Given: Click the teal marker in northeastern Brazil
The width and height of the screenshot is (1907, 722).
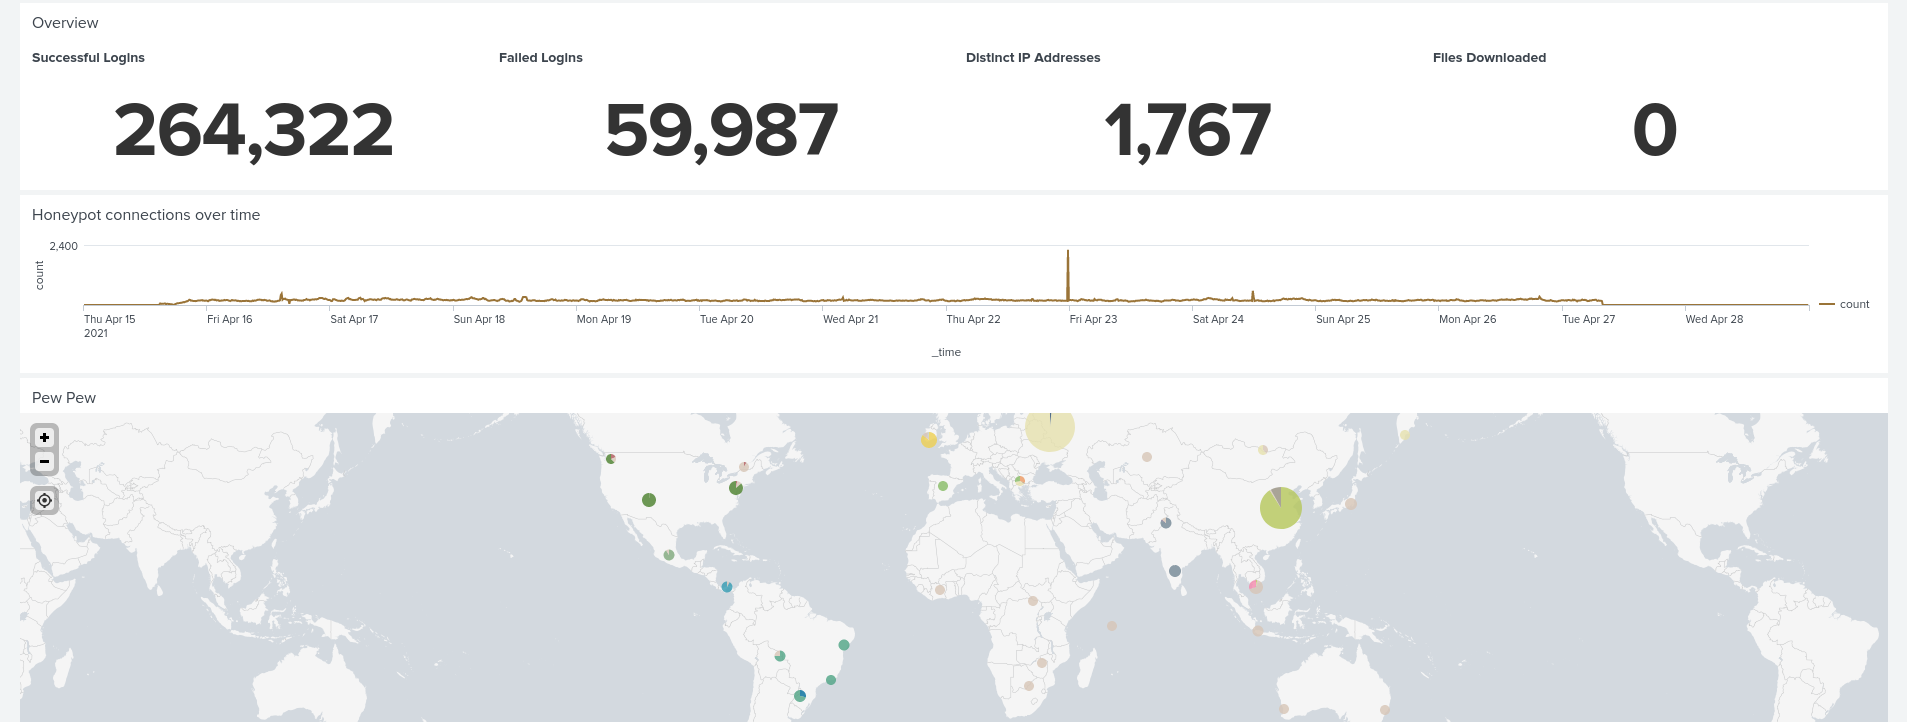Looking at the screenshot, I should point(844,645).
